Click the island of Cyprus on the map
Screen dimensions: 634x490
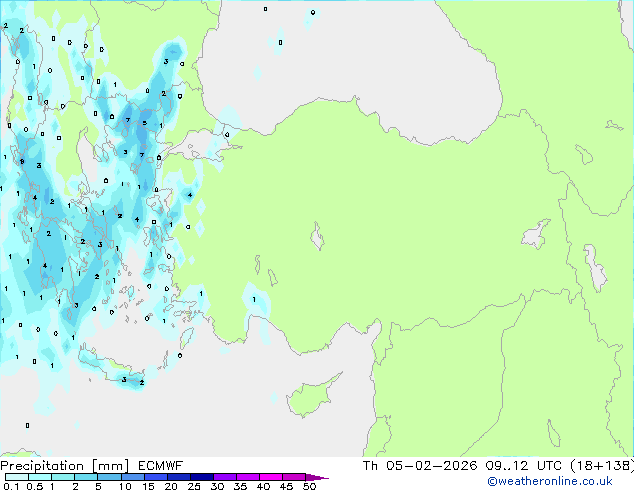click(x=311, y=396)
